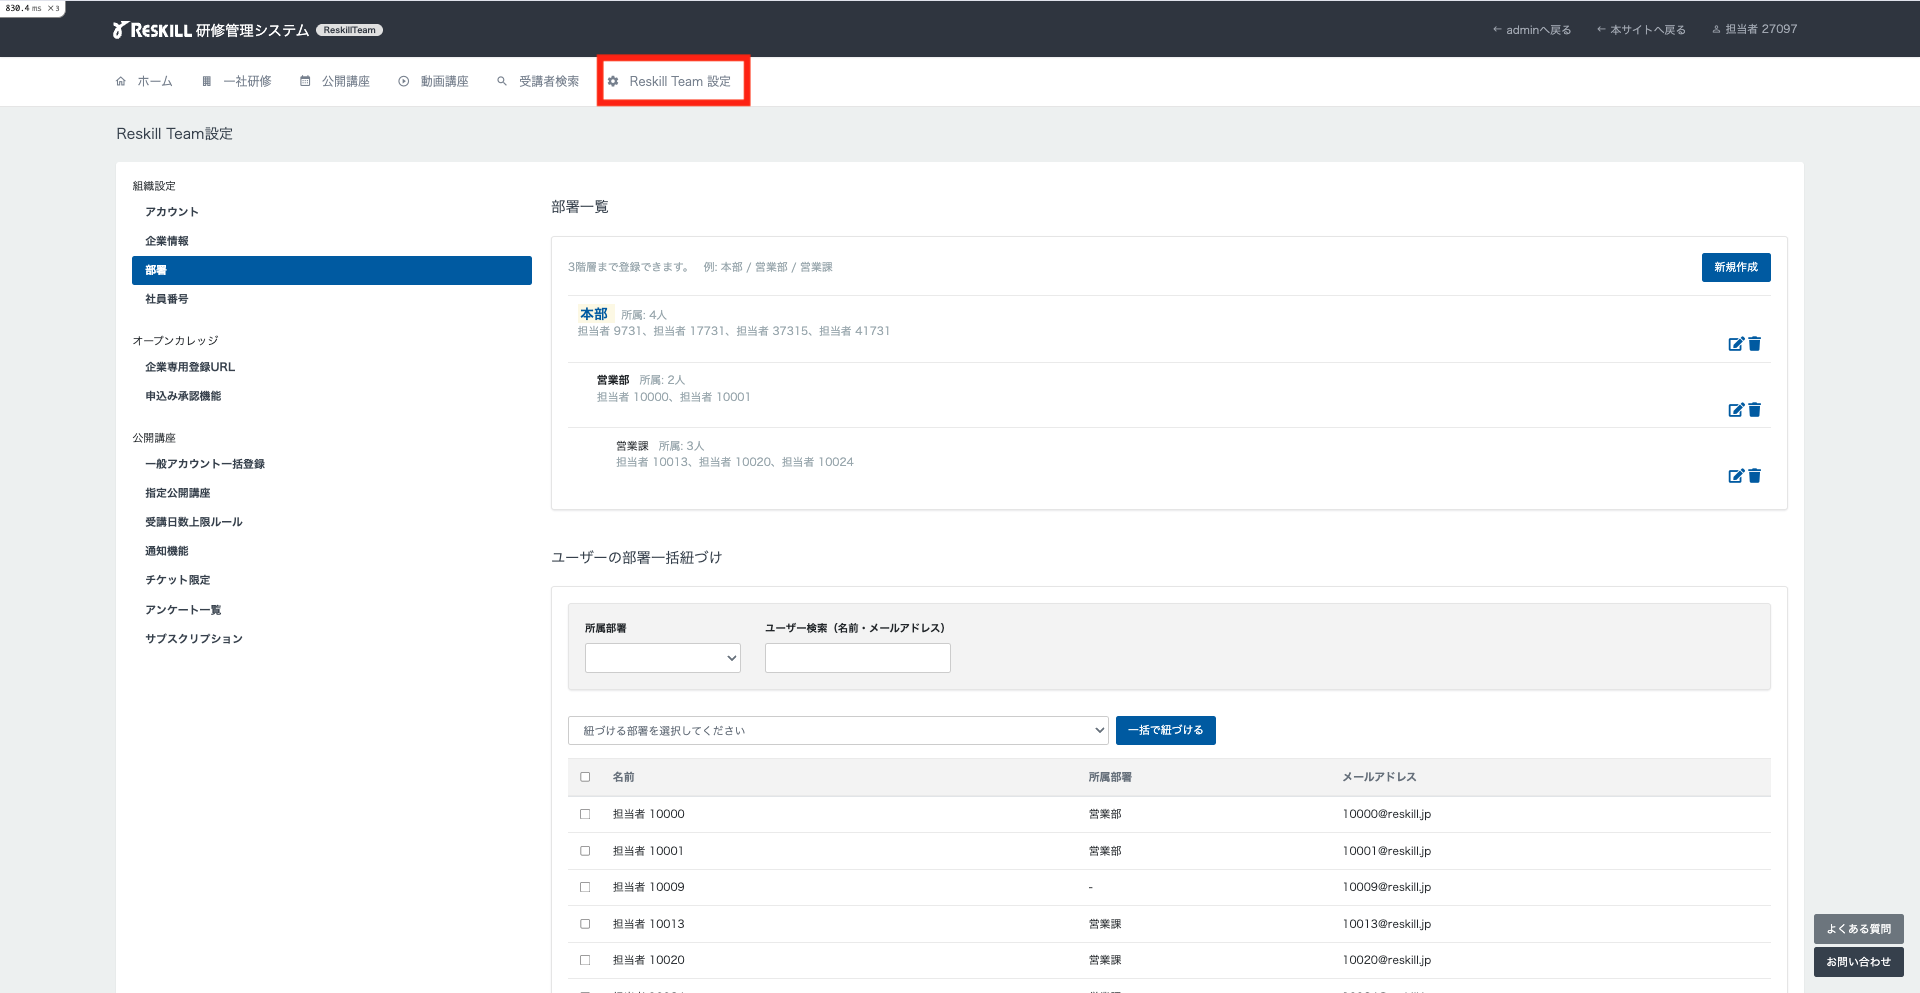Viewport: 1920px width, 993px height.
Task: Click the 一括で紐づける button
Action: [x=1165, y=731]
